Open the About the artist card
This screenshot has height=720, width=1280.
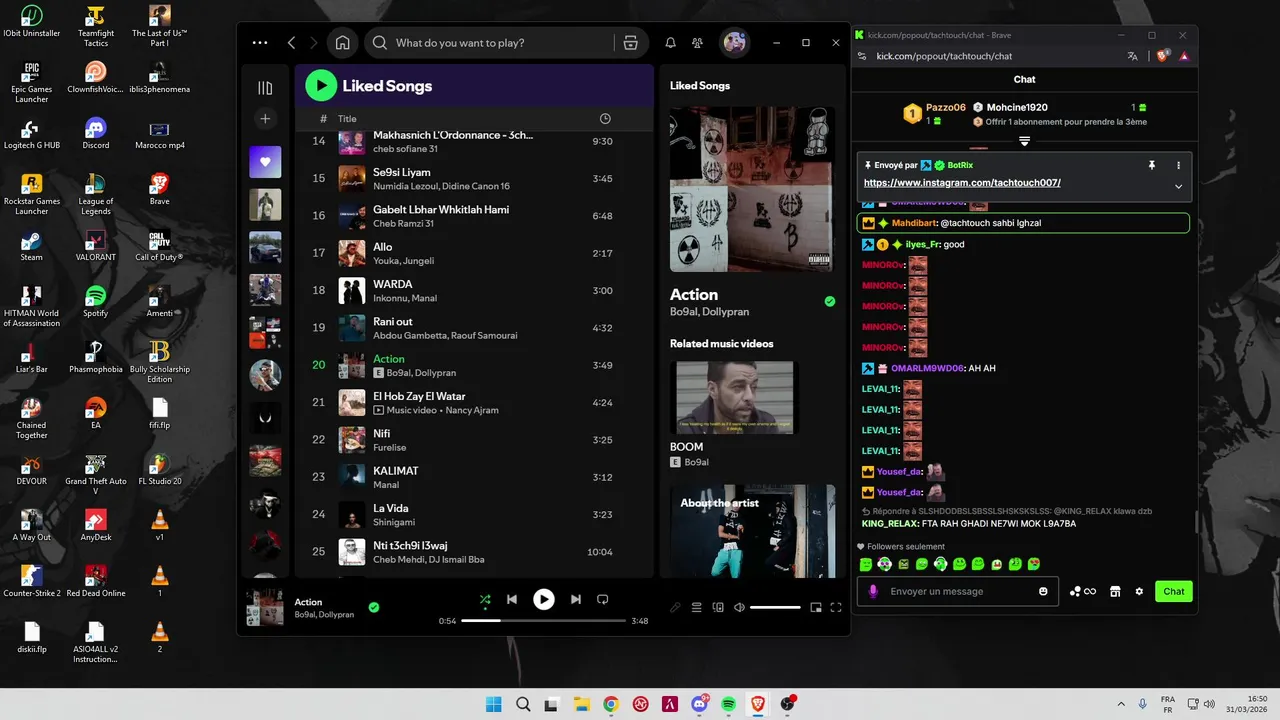click(752, 531)
